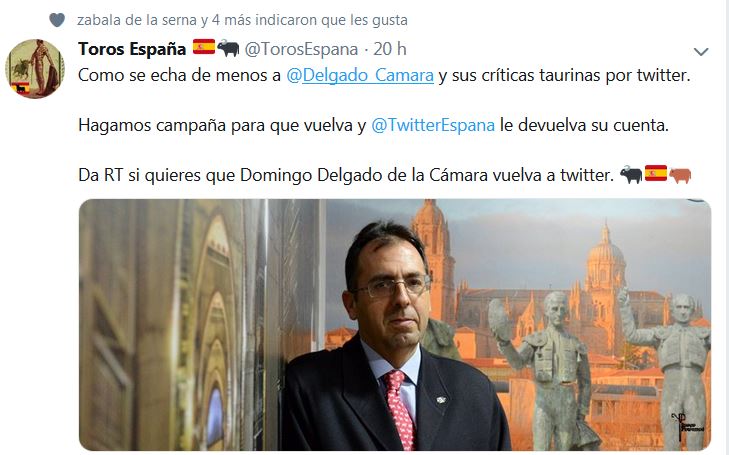The image size is (729, 455).
Task: Open the Toros España profile avatar
Action: [x=35, y=69]
